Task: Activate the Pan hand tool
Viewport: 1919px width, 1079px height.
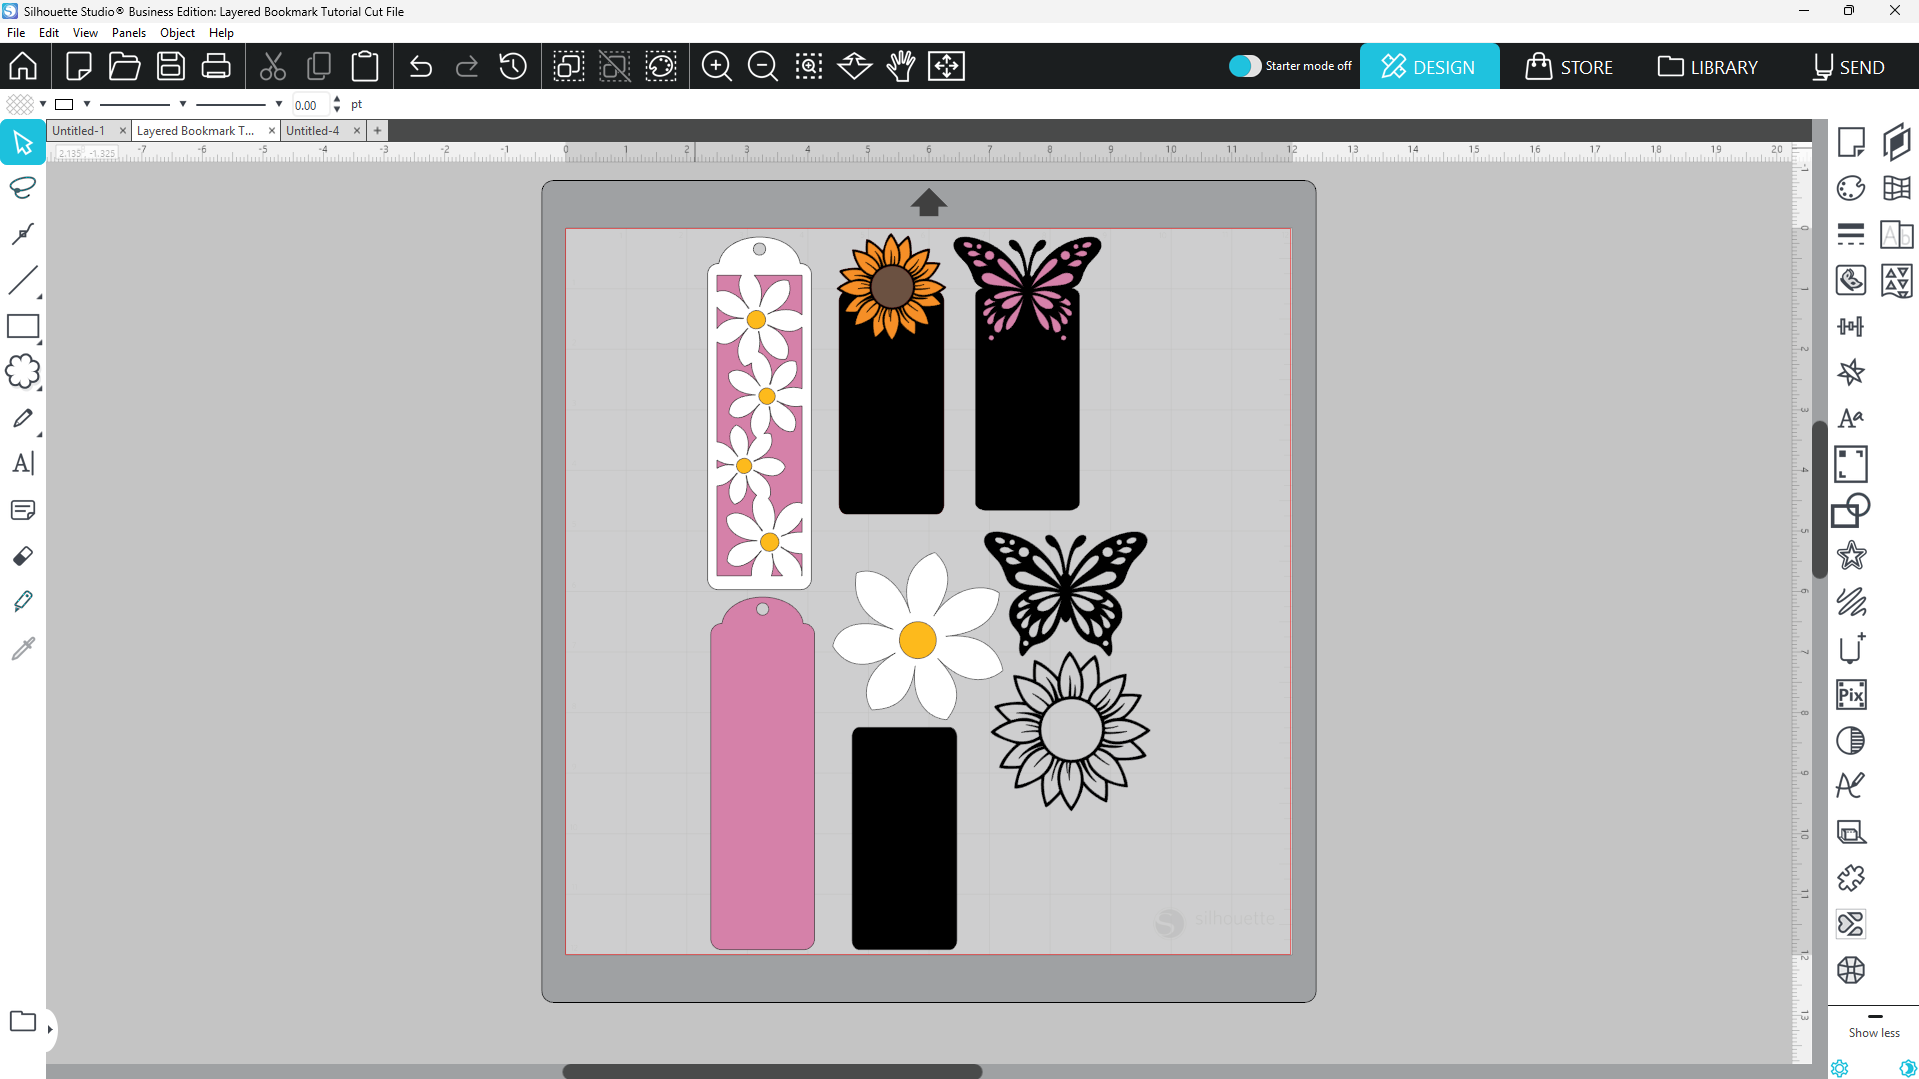Action: [x=900, y=67]
